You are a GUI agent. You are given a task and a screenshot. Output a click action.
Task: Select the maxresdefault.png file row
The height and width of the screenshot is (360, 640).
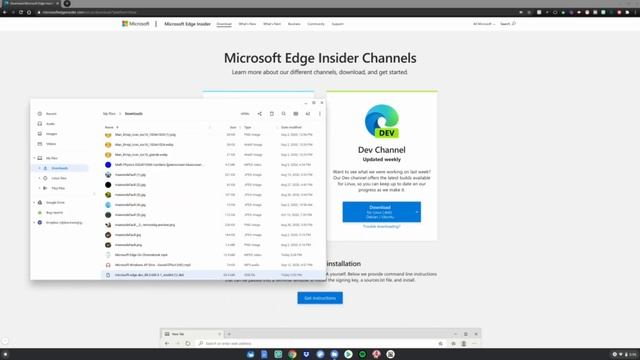tap(213, 245)
